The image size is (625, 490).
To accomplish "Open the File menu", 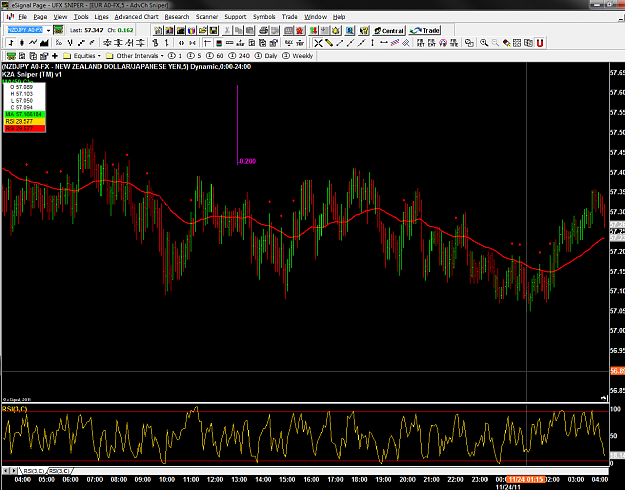I will click(22, 17).
